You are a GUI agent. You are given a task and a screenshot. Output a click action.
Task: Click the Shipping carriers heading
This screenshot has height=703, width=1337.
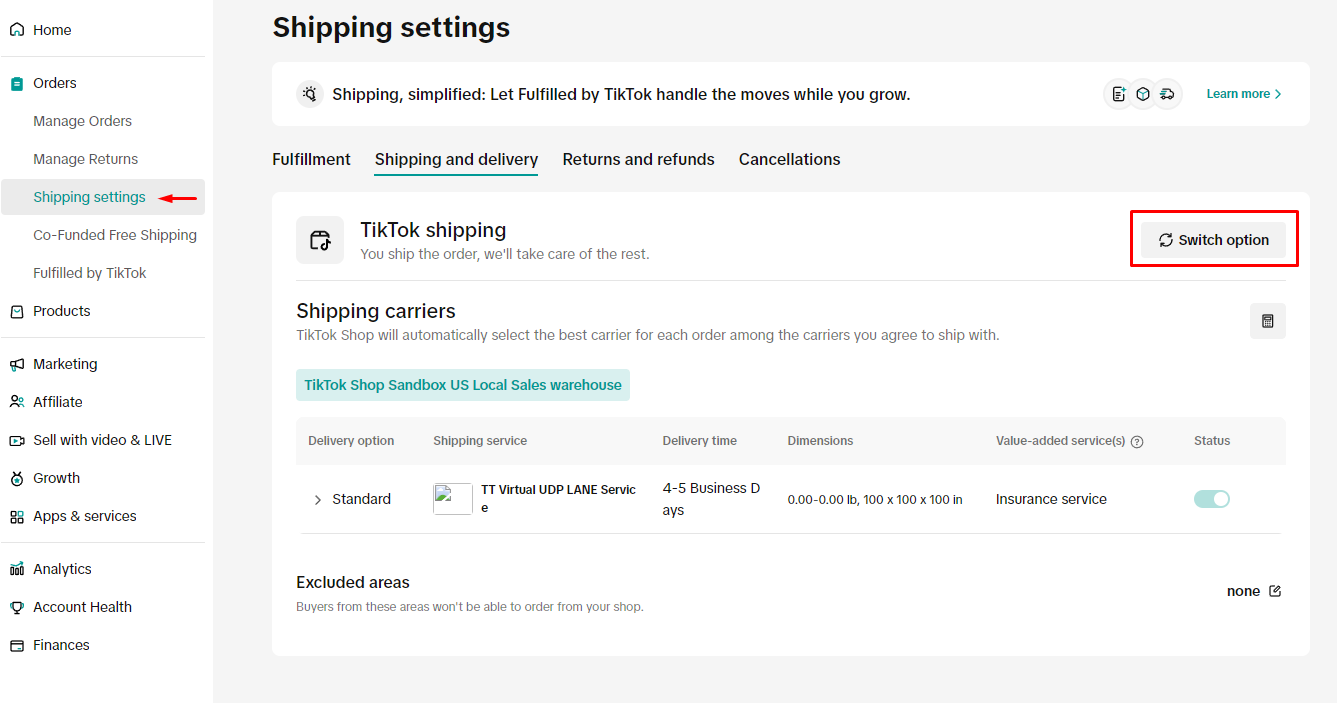tap(376, 310)
